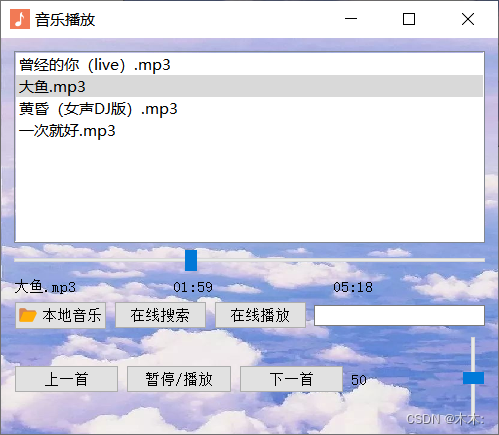
Task: Open local music with 本地音乐 button
Action: 61,315
